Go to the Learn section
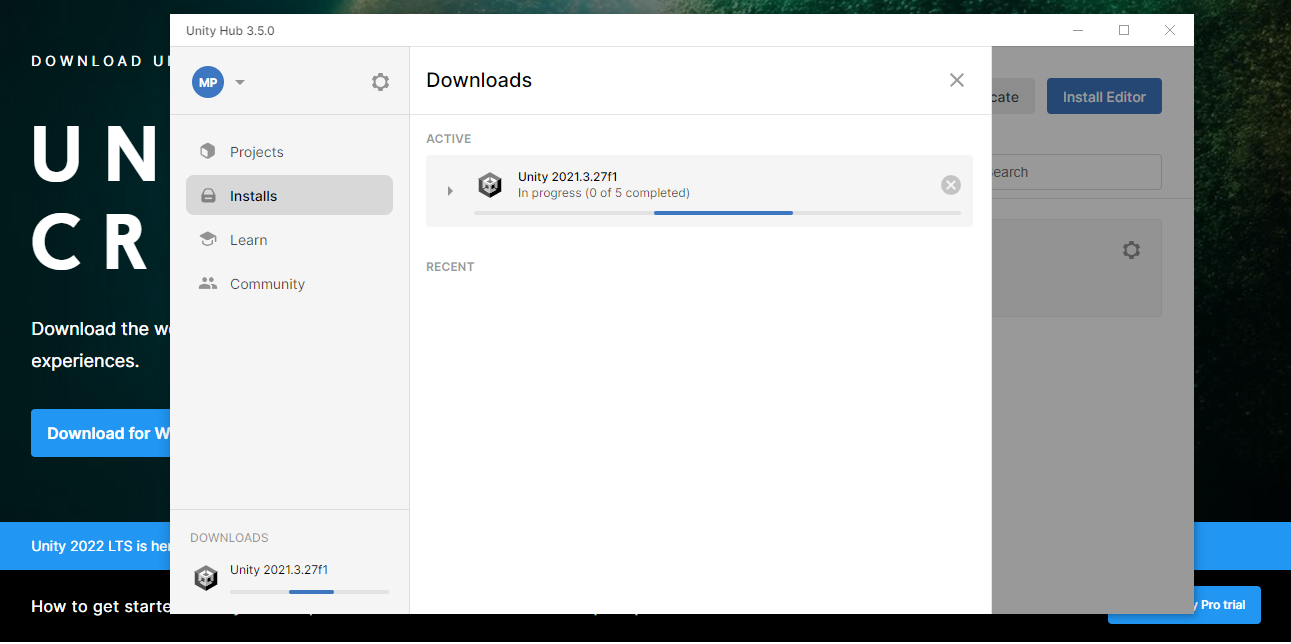The height and width of the screenshot is (644, 1291). [289, 240]
